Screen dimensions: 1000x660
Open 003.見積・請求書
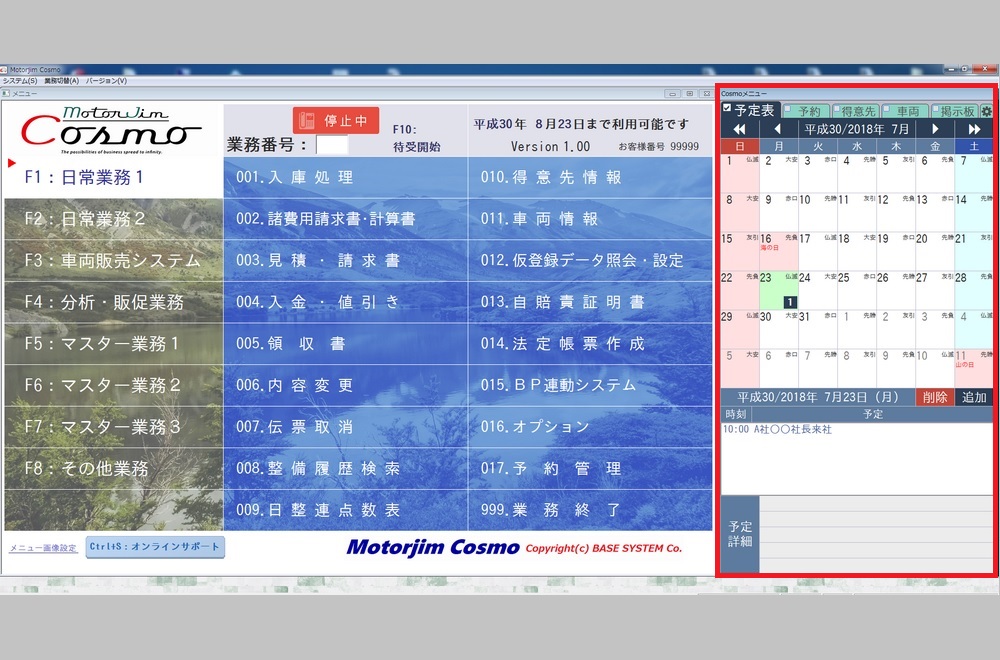tap(346, 260)
